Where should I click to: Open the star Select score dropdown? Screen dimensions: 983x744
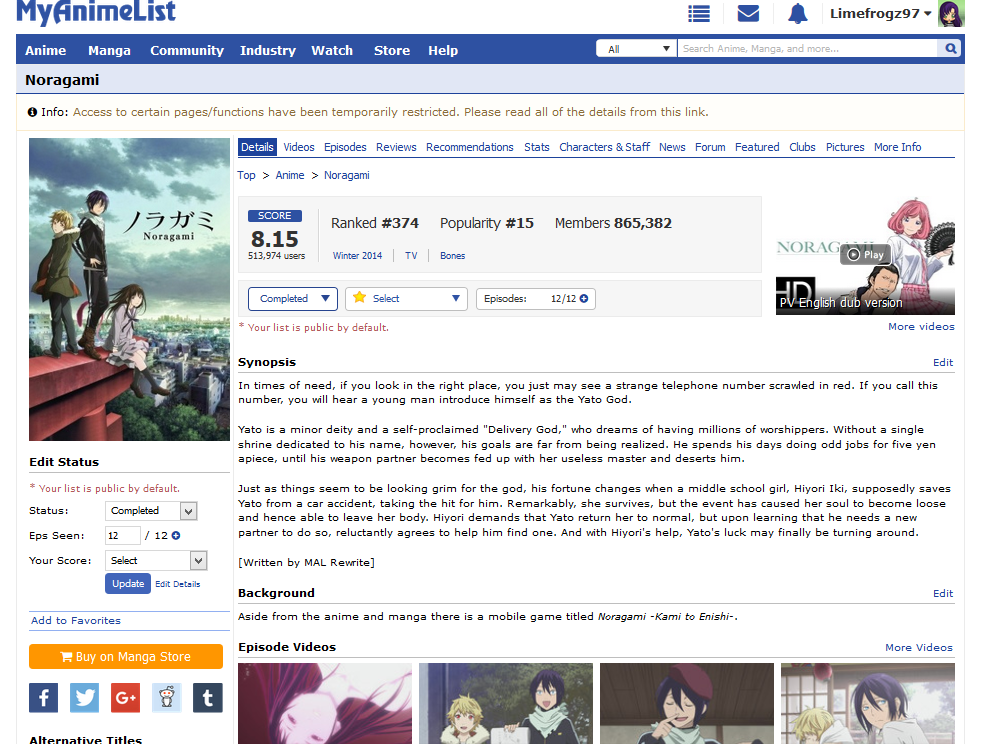pos(406,298)
